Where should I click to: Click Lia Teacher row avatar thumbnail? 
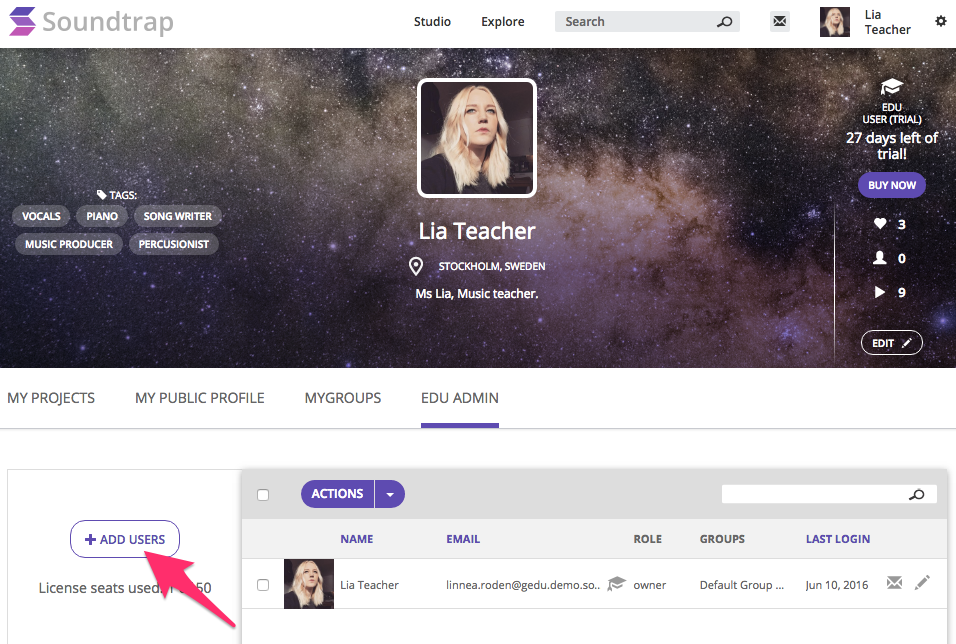click(x=309, y=584)
